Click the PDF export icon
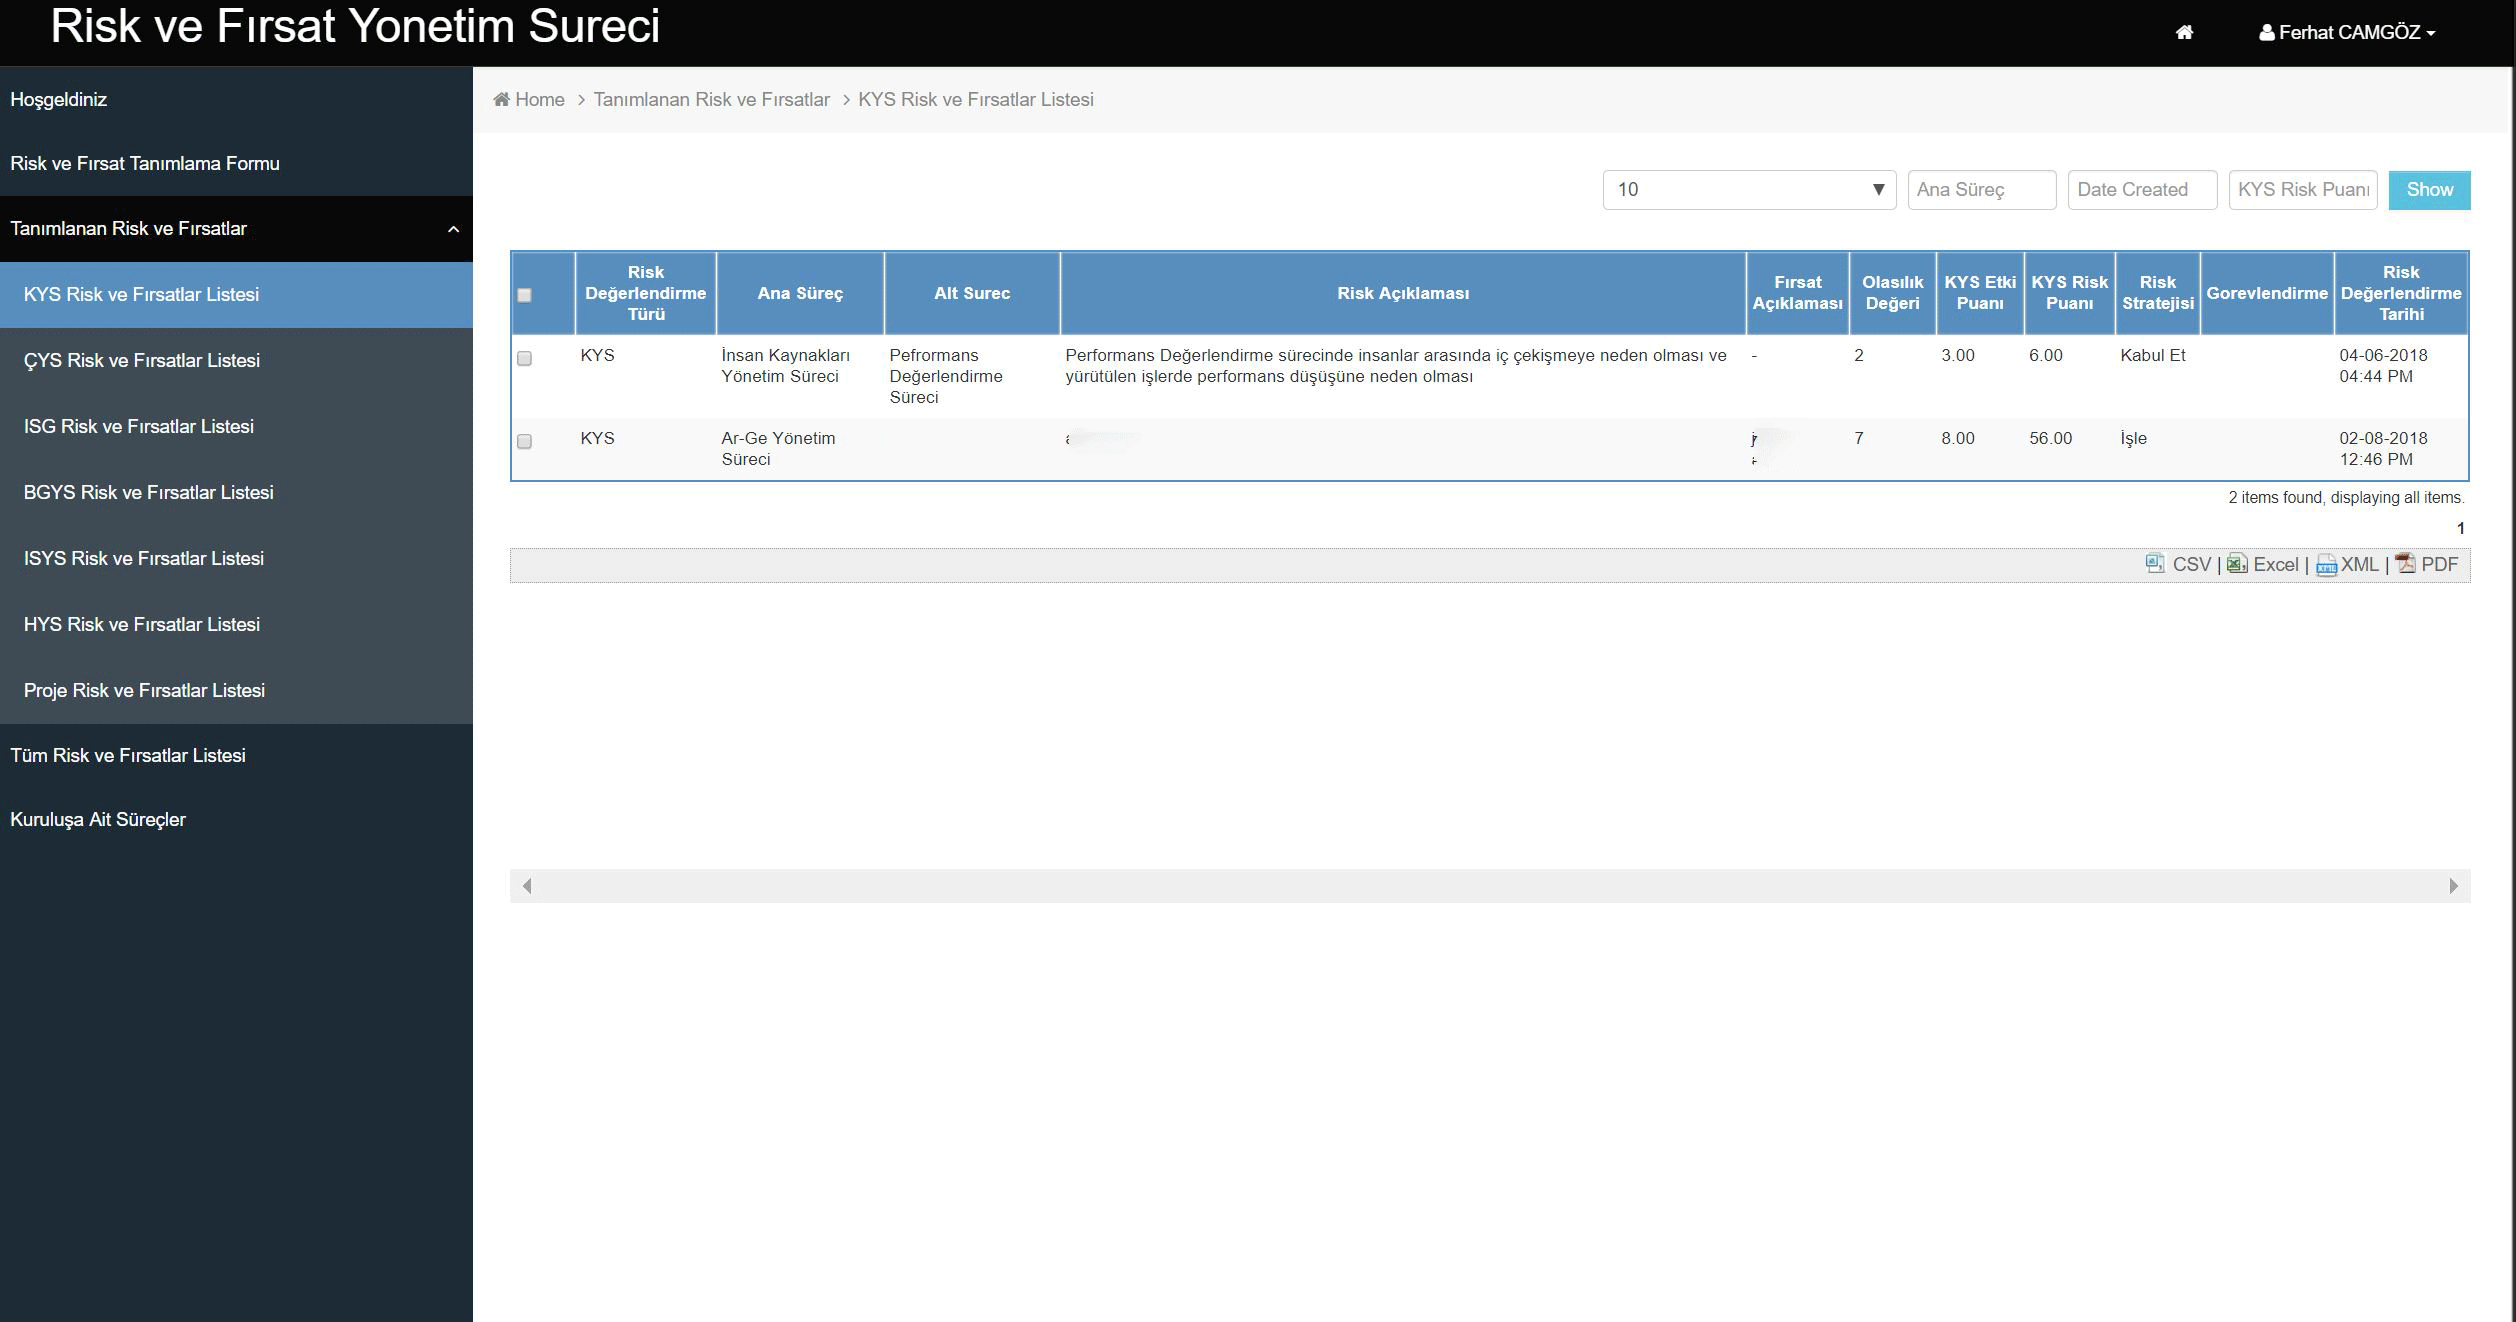This screenshot has height=1322, width=2516. [x=2405, y=564]
